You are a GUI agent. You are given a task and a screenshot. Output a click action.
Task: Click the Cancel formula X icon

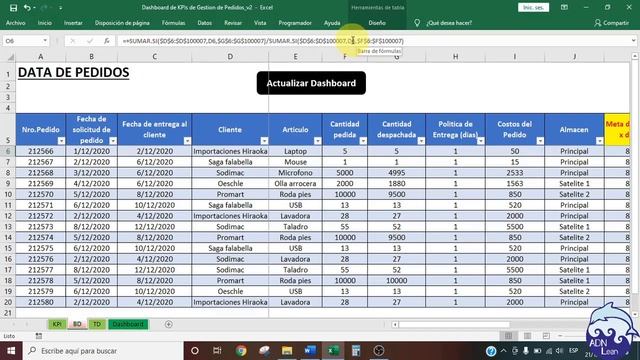(73, 41)
